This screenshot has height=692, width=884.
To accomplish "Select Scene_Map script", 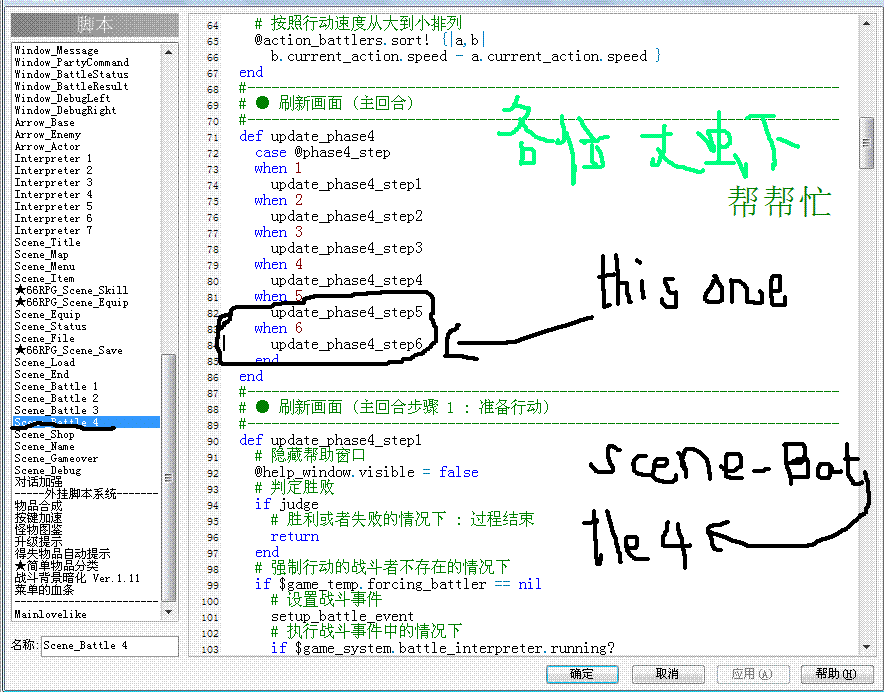I will [41, 254].
